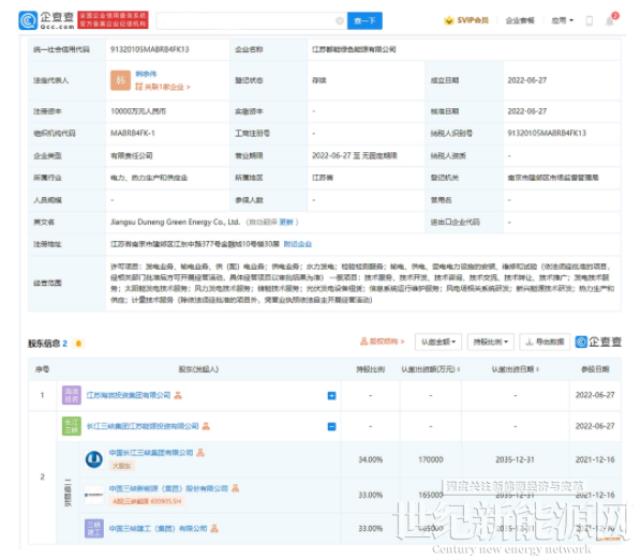Expand shareholder 1 with the plus toggle

tap(332, 396)
